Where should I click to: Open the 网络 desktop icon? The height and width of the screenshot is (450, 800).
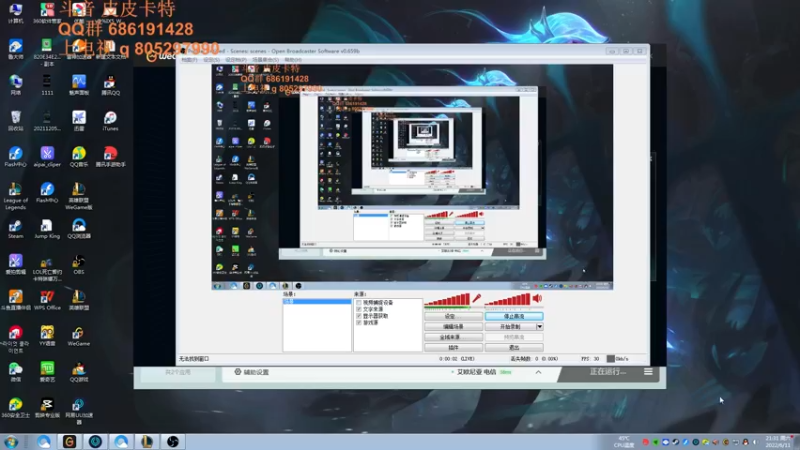(x=15, y=85)
